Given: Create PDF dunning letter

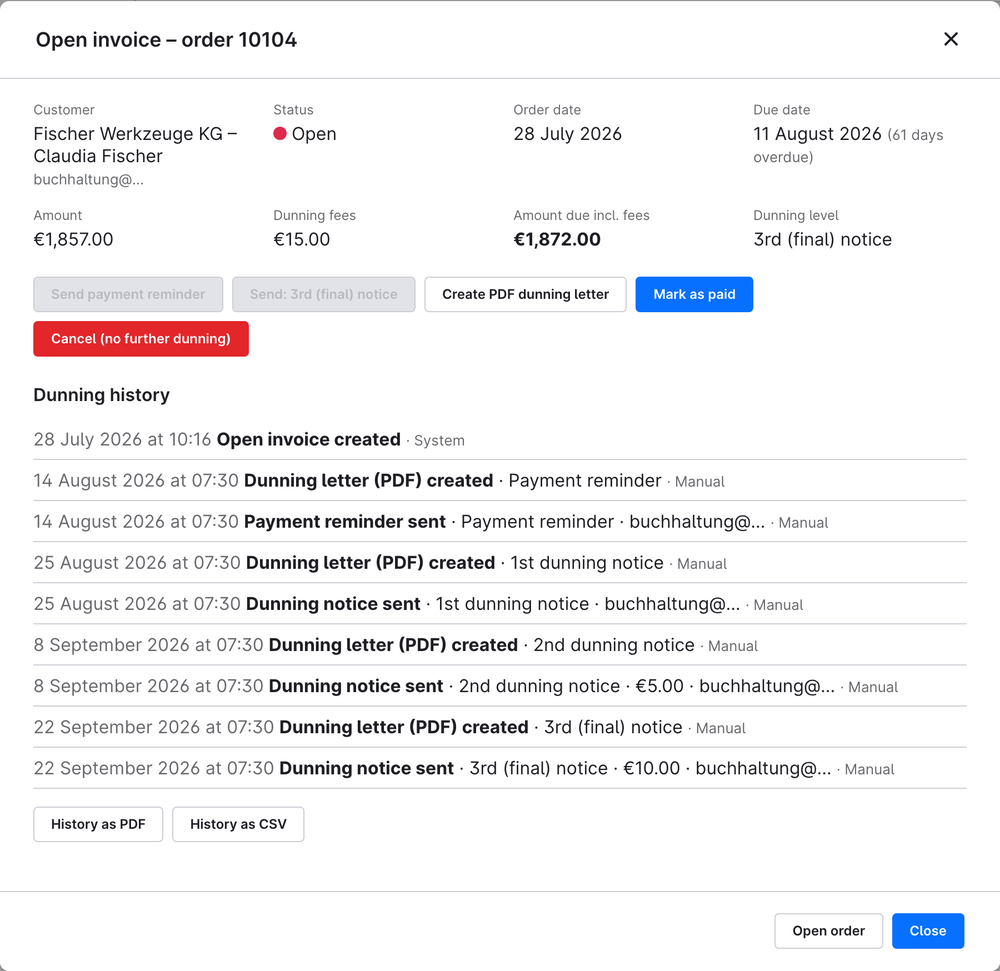Looking at the screenshot, I should click(x=526, y=294).
